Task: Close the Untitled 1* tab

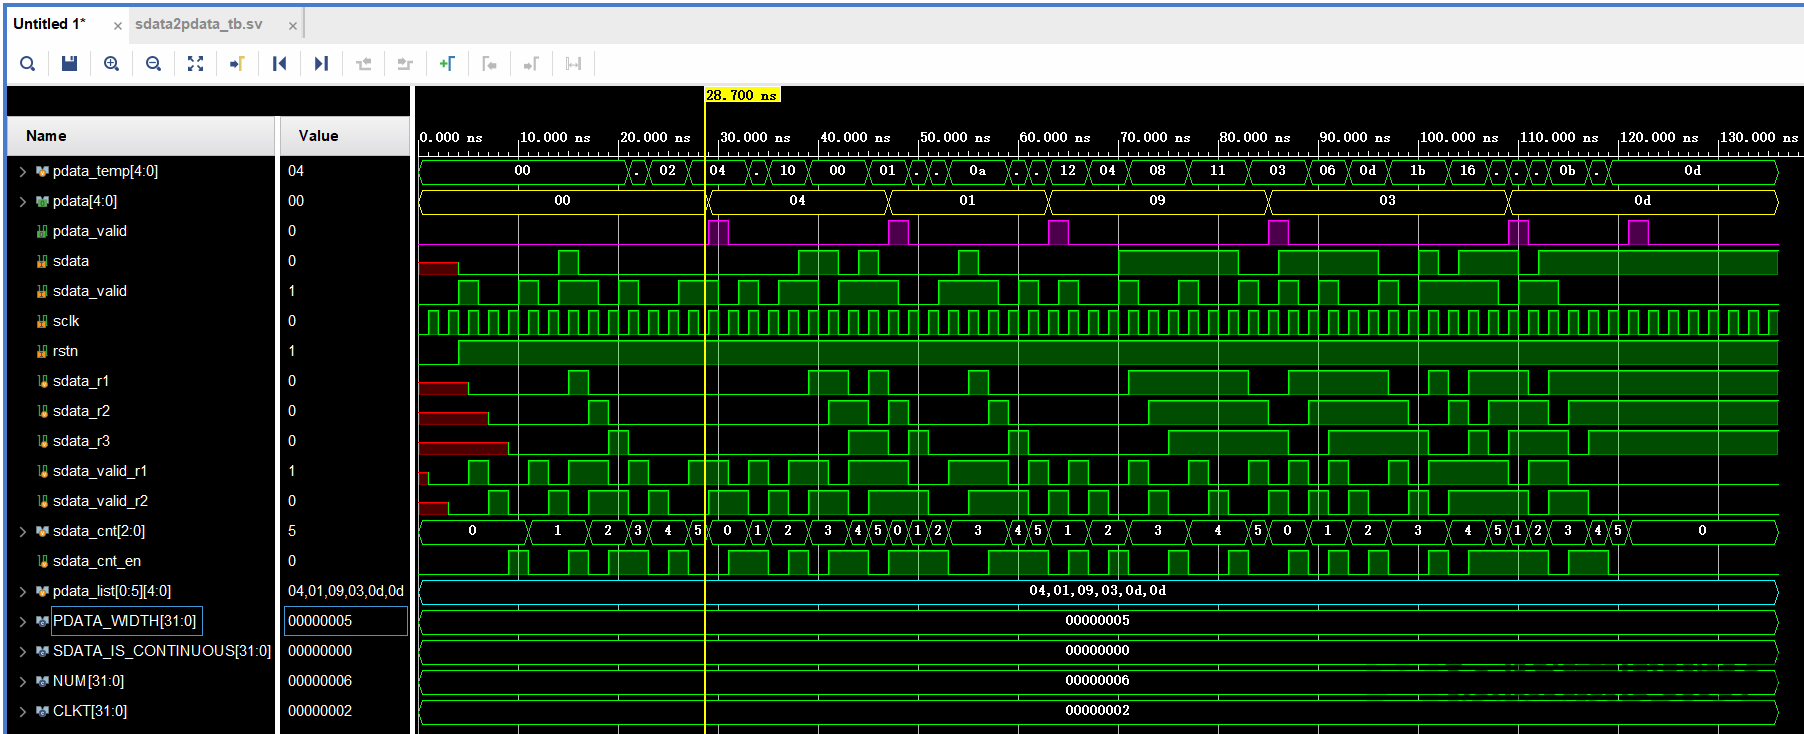Action: pyautogui.click(x=118, y=26)
